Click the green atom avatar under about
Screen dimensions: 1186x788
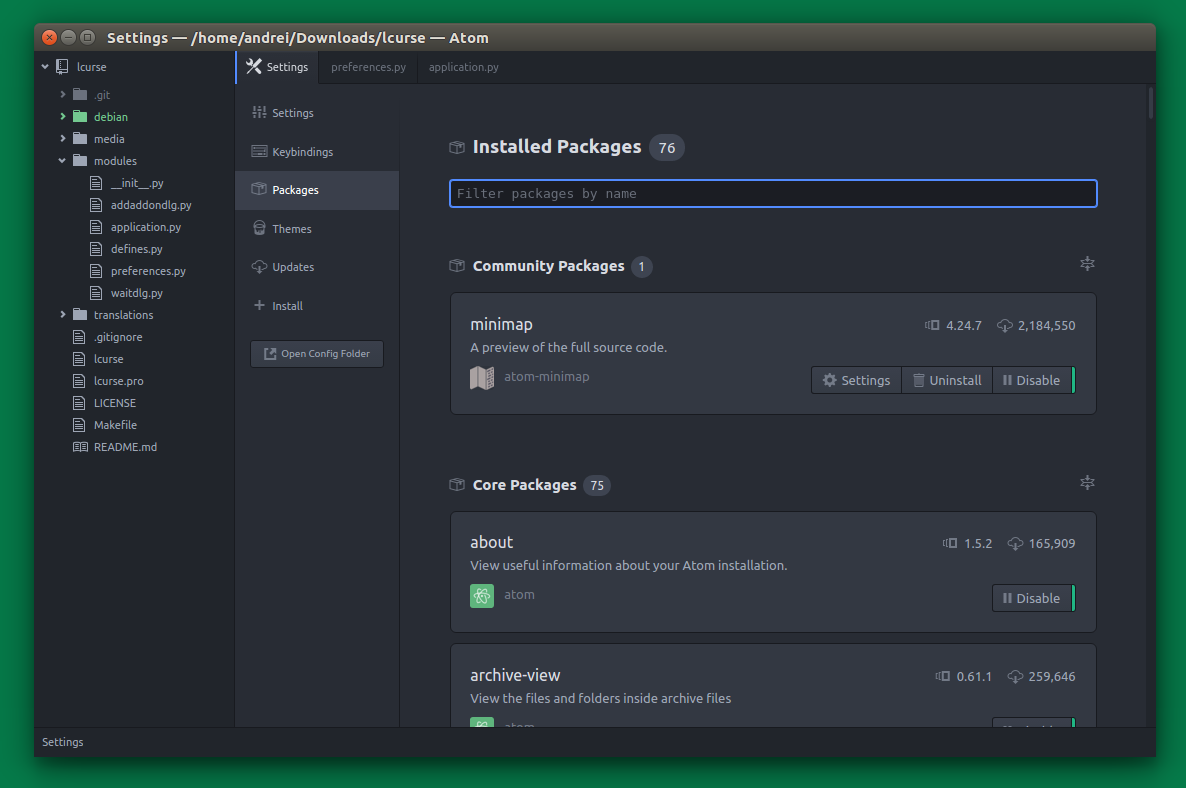[x=482, y=596]
